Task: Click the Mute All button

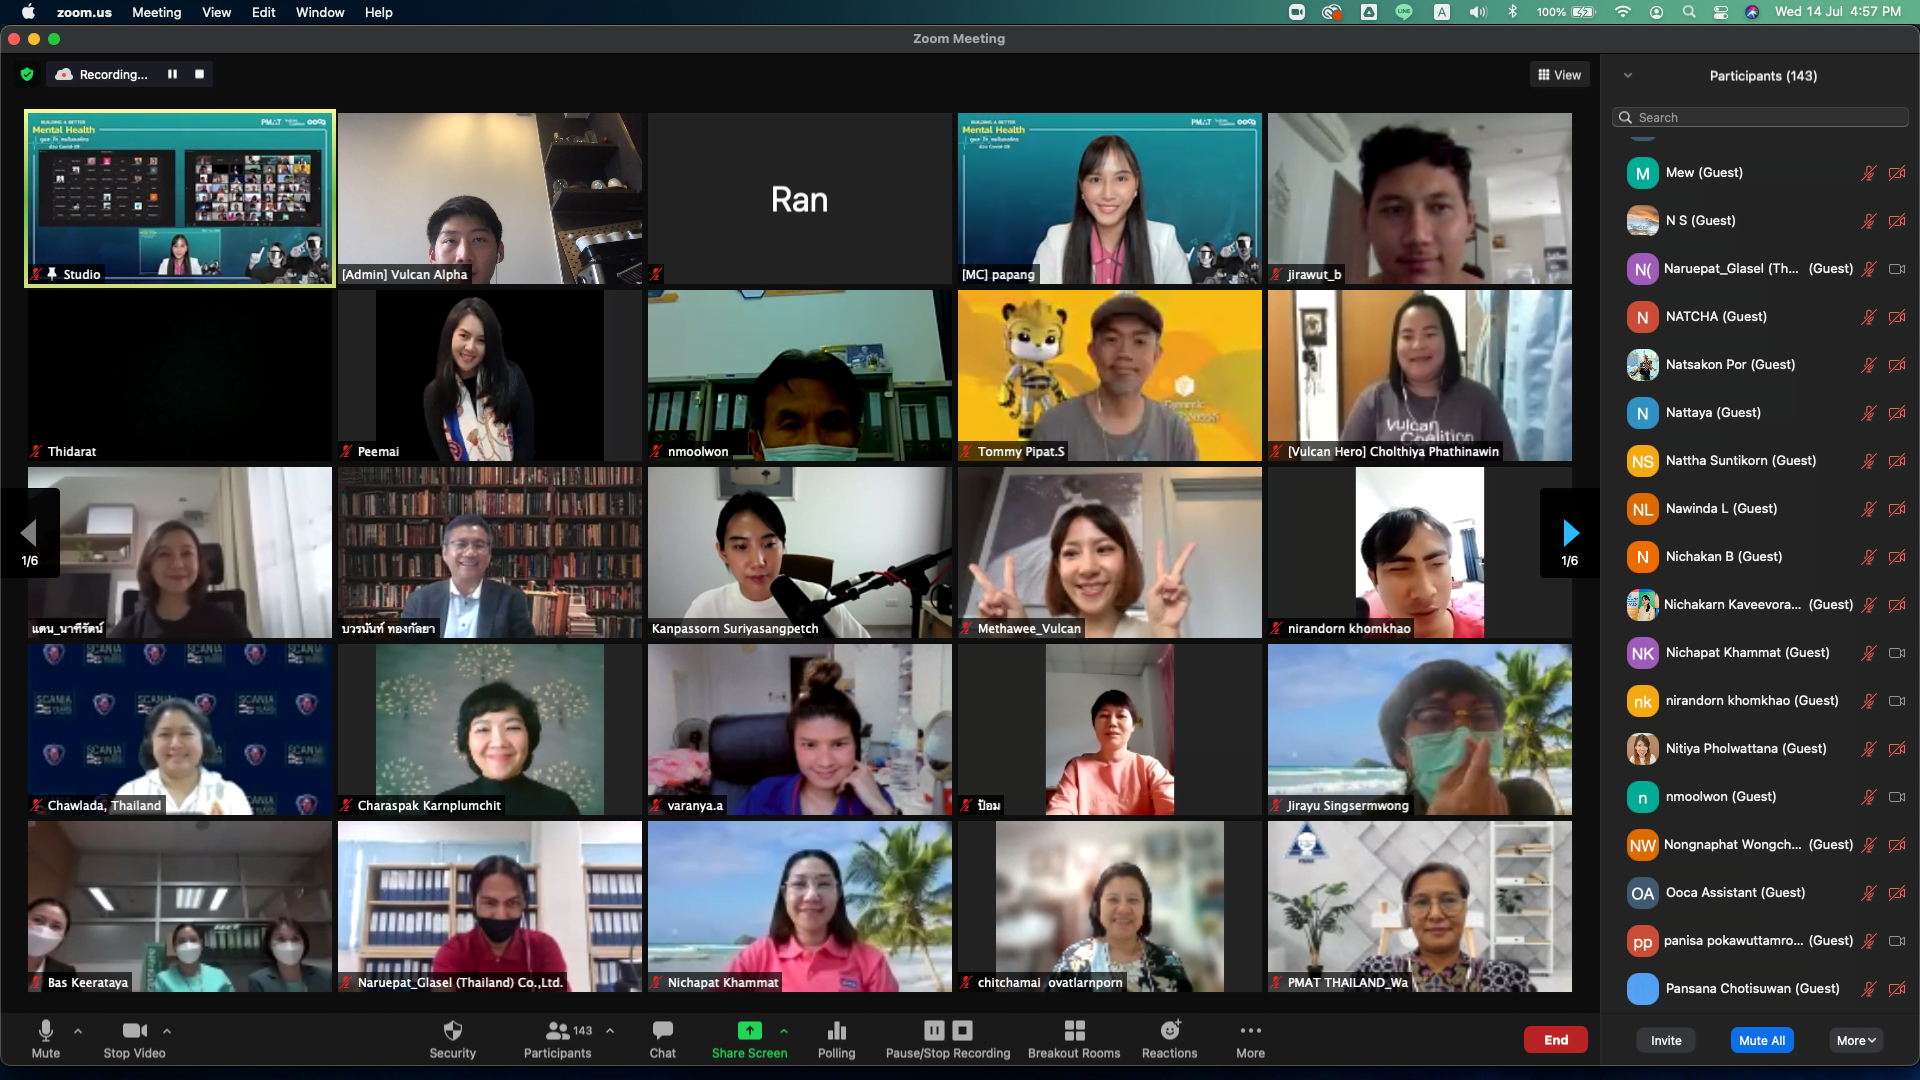Action: (1762, 1040)
